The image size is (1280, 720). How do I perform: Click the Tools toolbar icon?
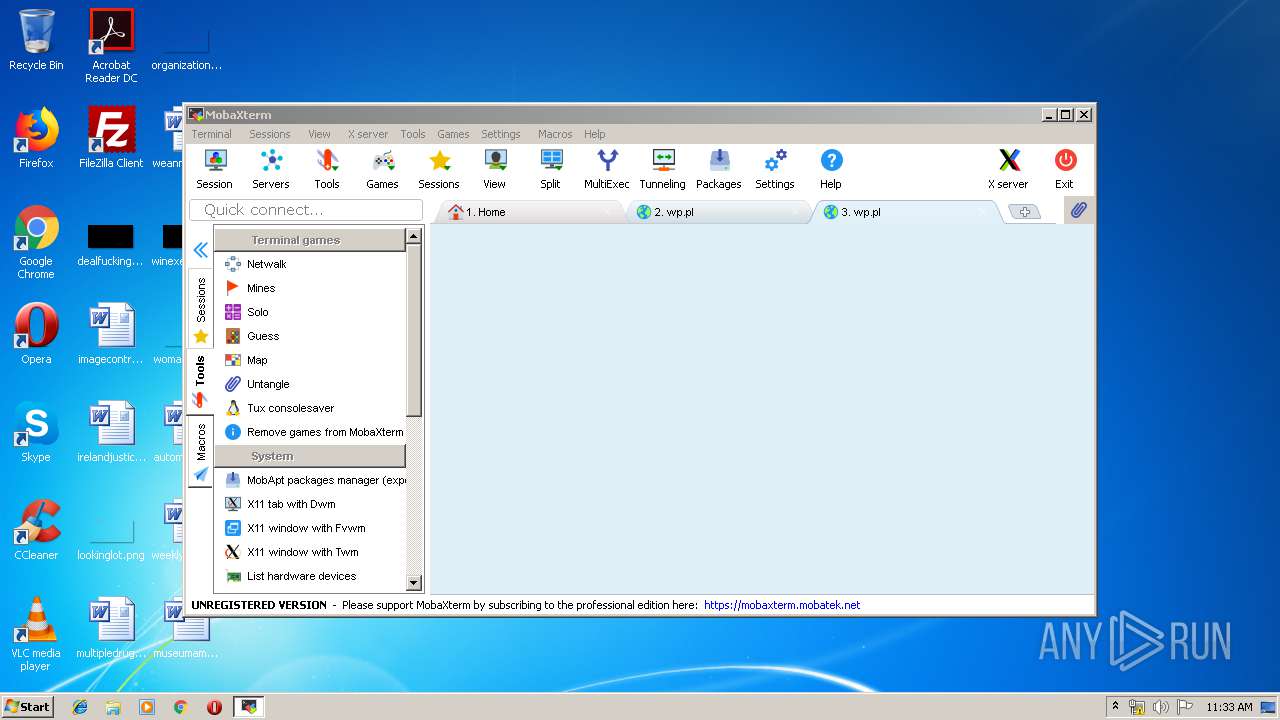pyautogui.click(x=327, y=169)
